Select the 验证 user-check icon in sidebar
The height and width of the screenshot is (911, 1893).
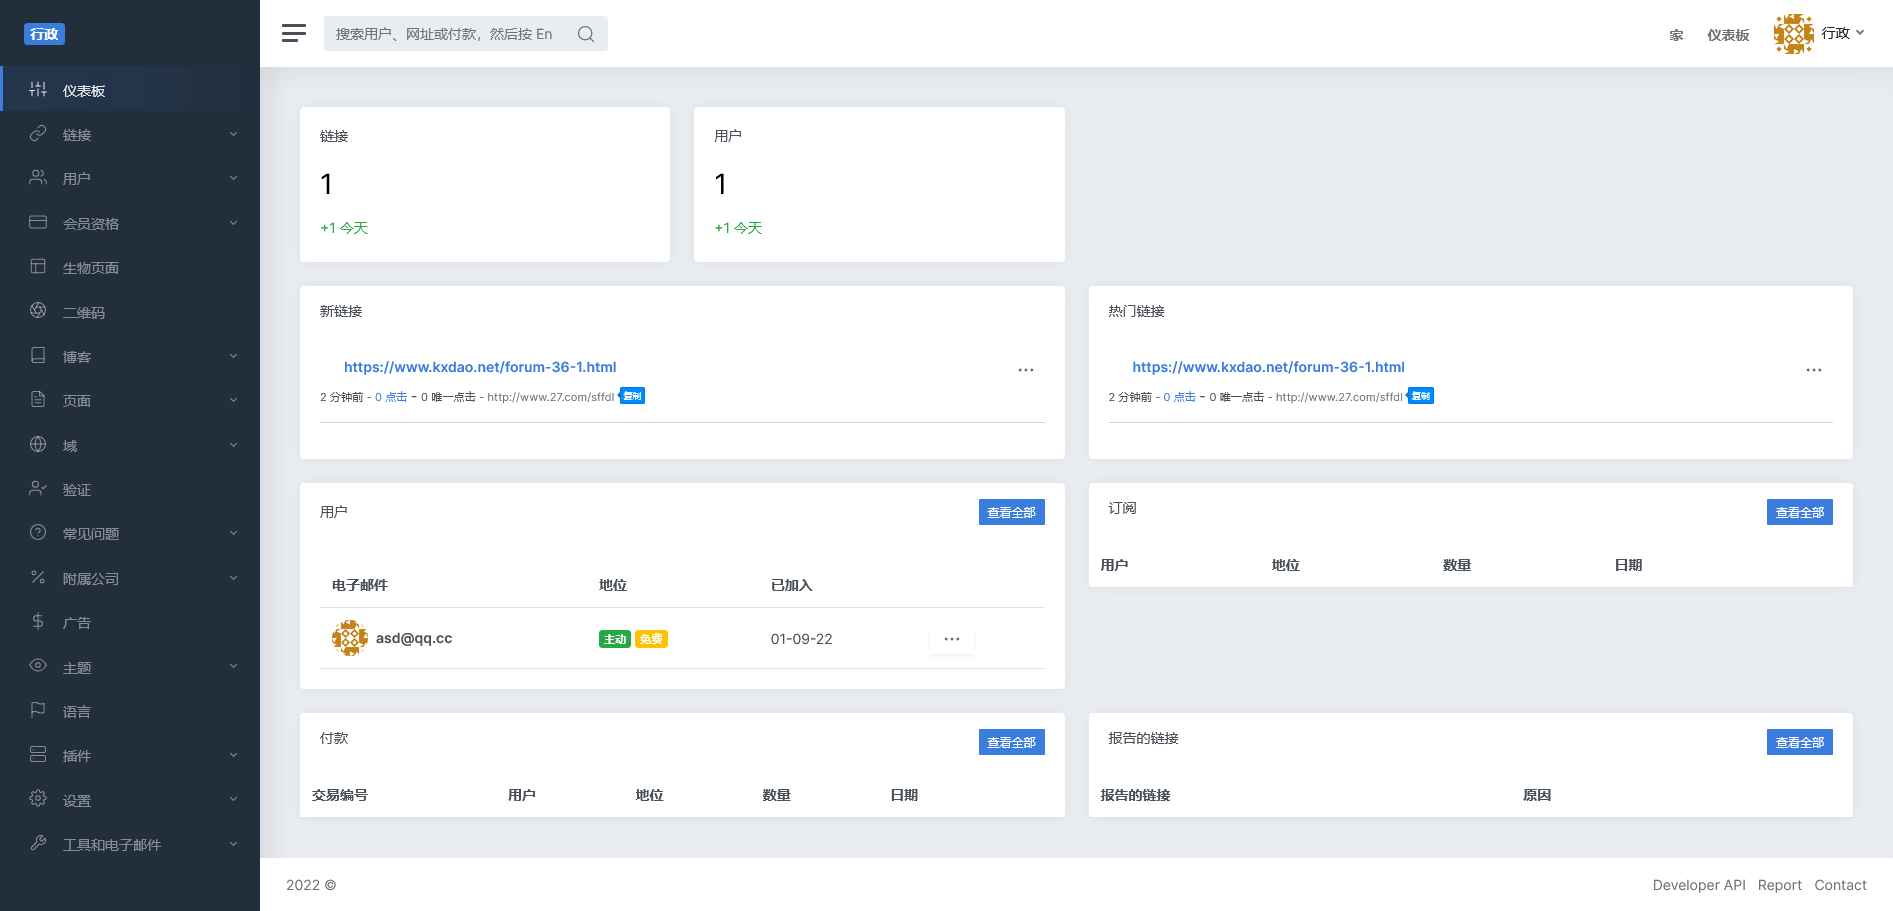[38, 489]
